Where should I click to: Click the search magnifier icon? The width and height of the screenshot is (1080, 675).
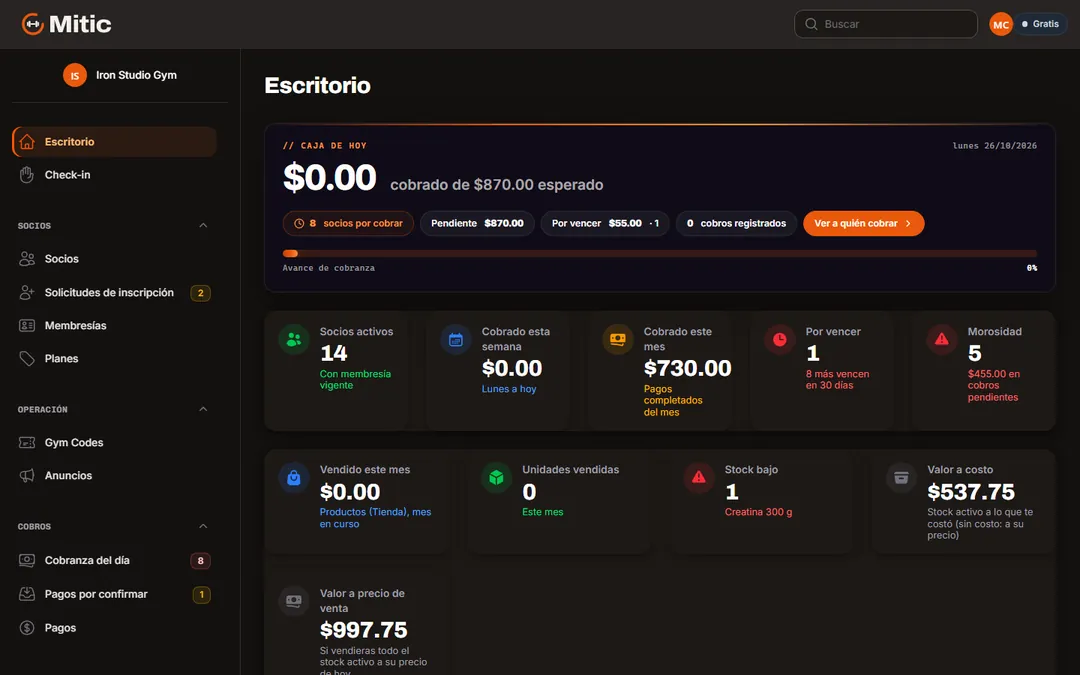tap(811, 24)
